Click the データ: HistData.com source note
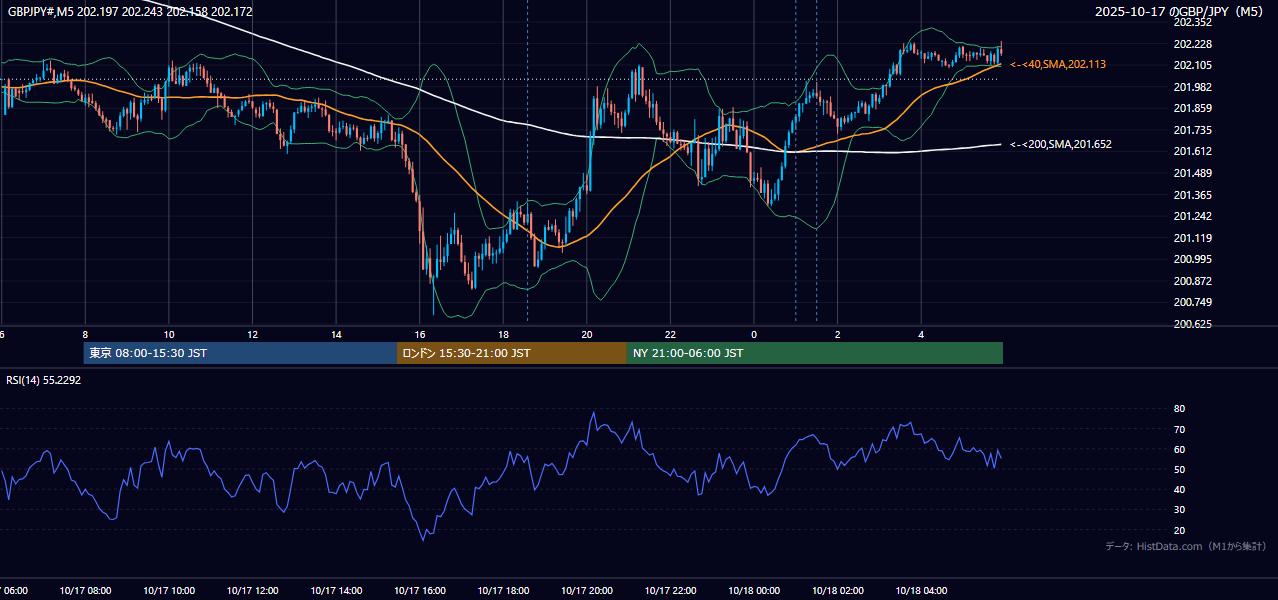 tap(1185, 546)
